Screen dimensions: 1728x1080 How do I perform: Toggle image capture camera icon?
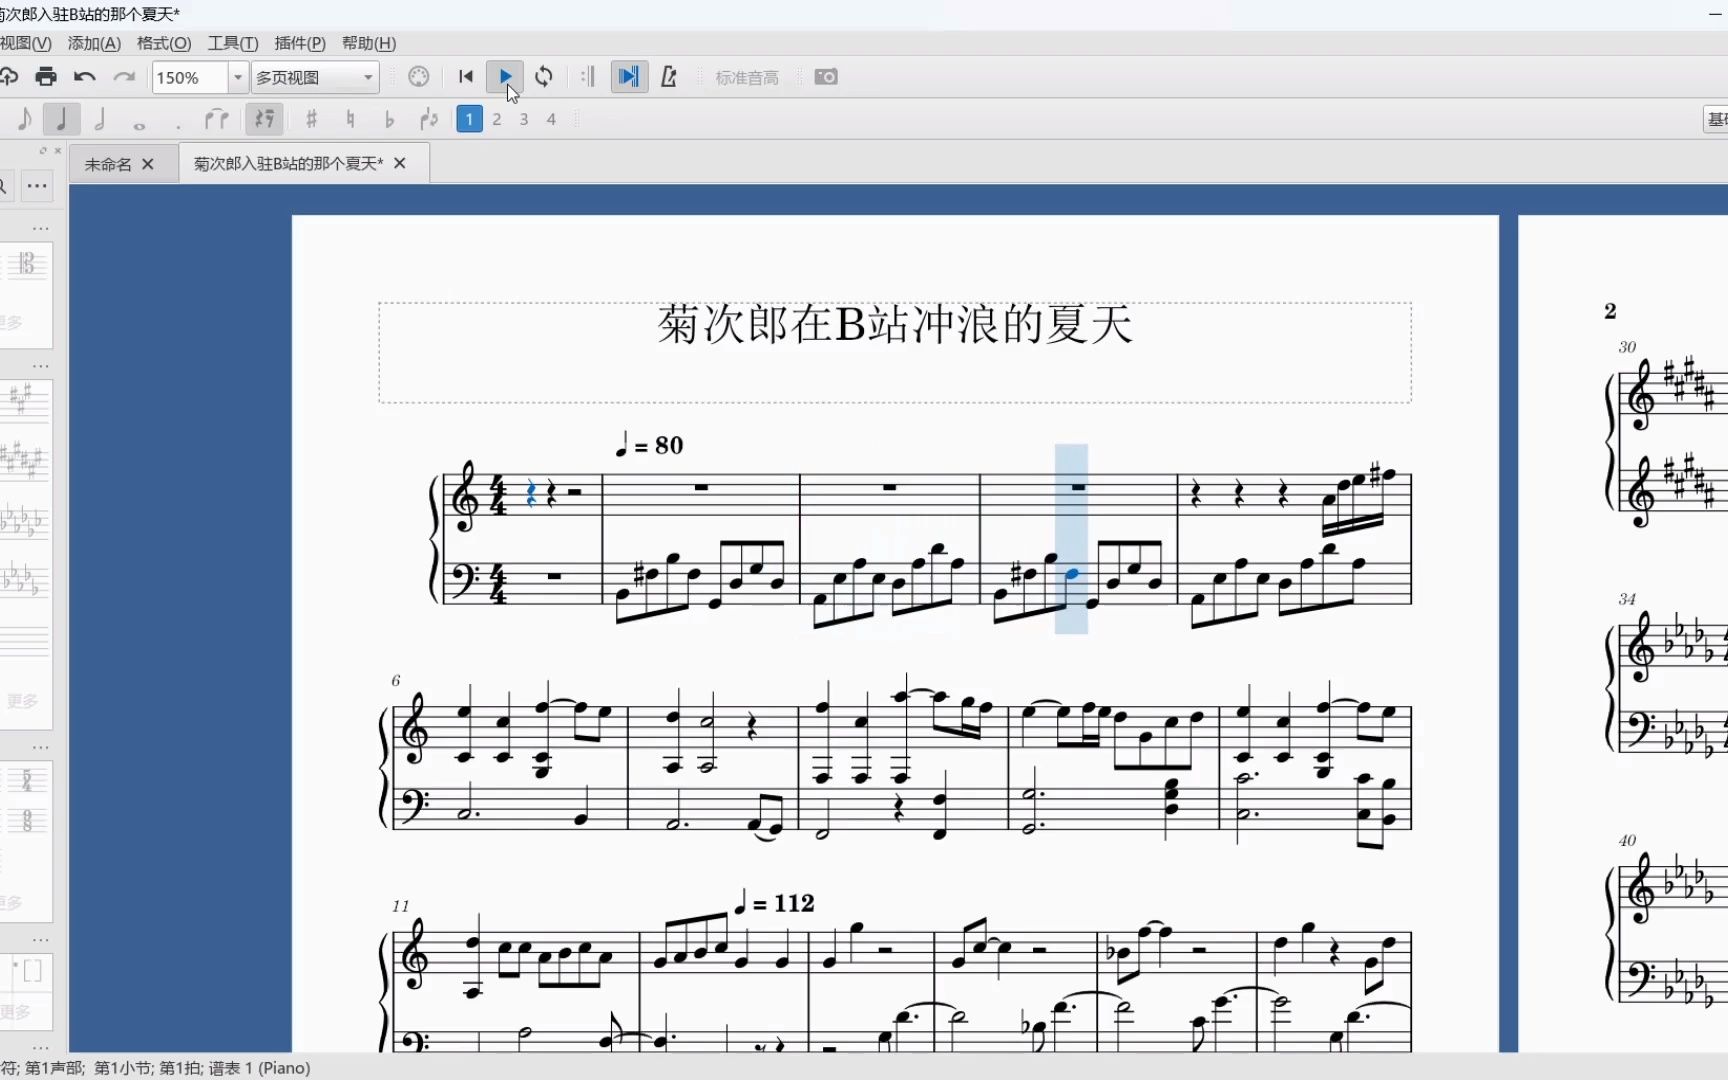point(826,77)
